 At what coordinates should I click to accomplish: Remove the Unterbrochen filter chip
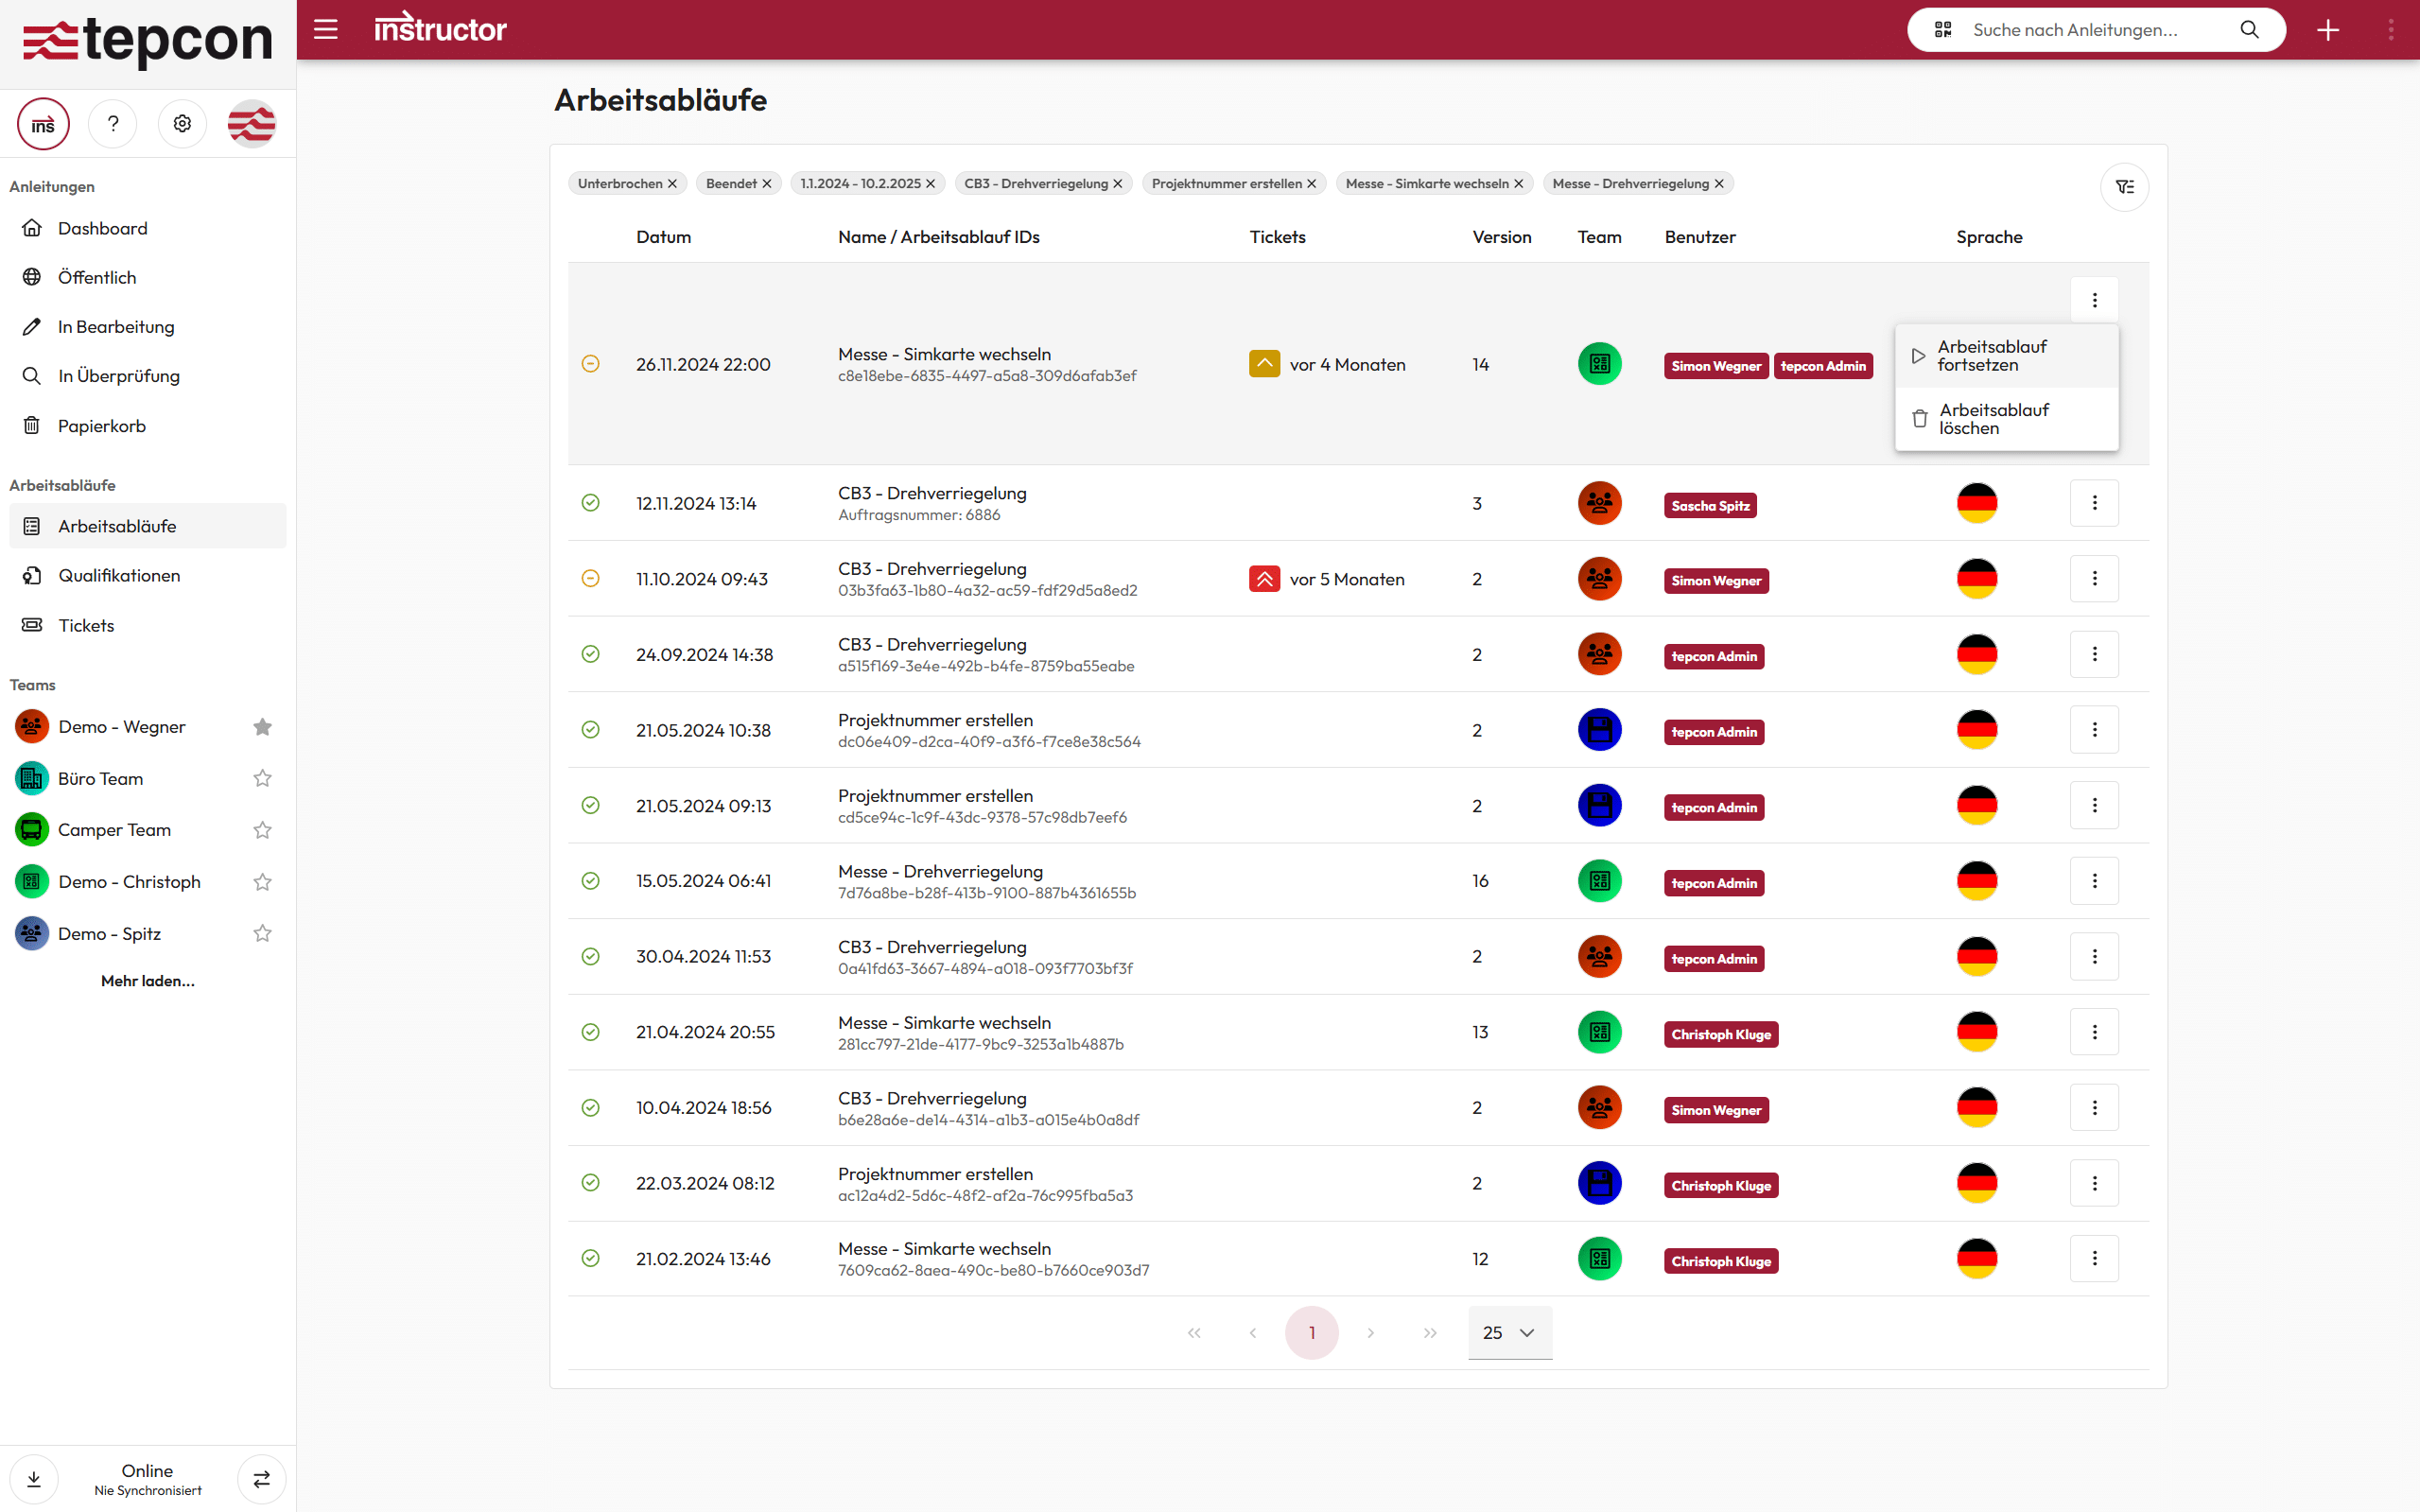672,184
